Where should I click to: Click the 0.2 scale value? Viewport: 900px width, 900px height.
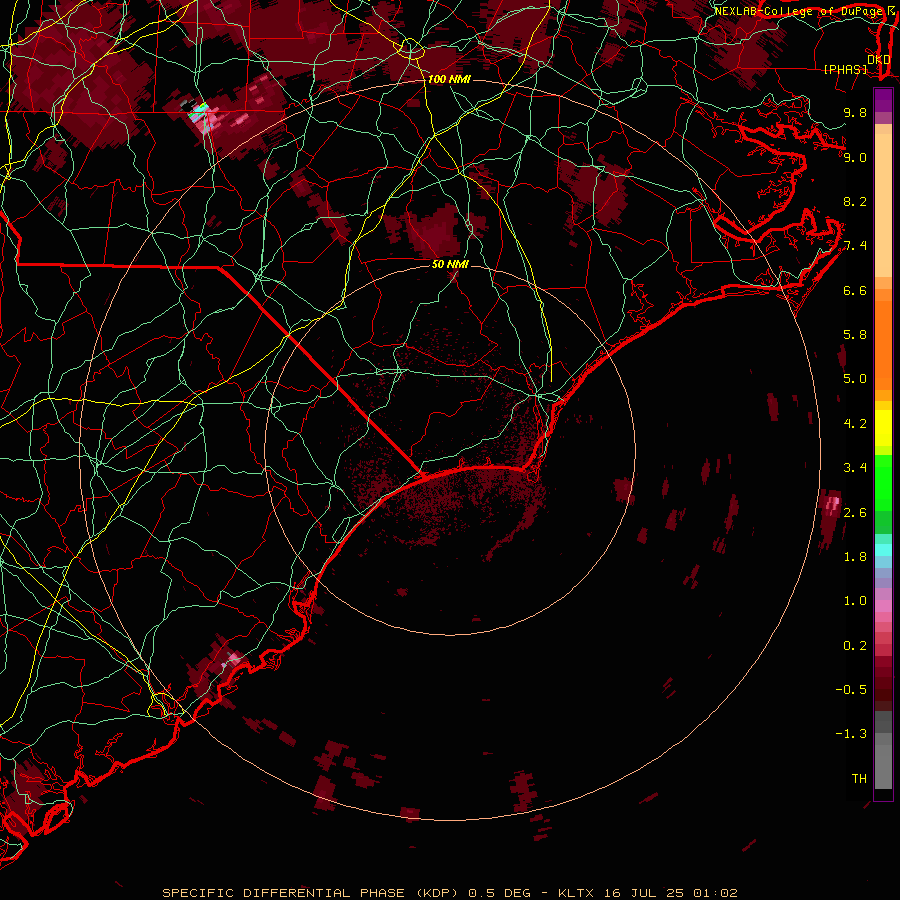tap(855, 646)
